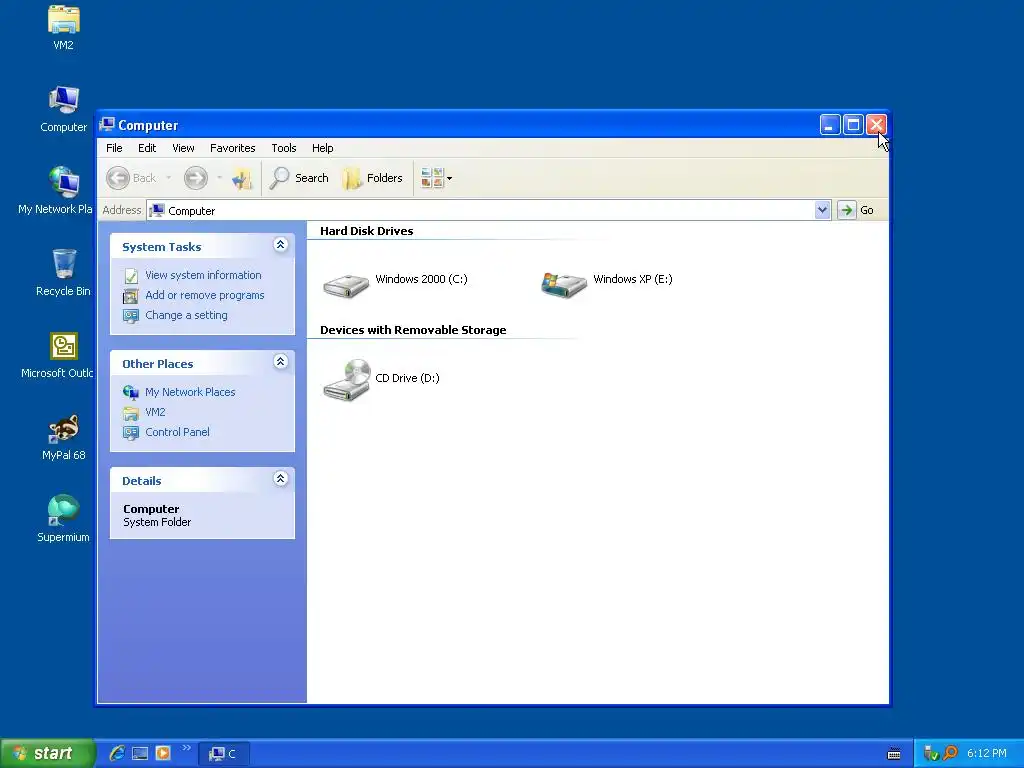
Task: Open Control Panel link in sidebar
Action: click(x=177, y=432)
